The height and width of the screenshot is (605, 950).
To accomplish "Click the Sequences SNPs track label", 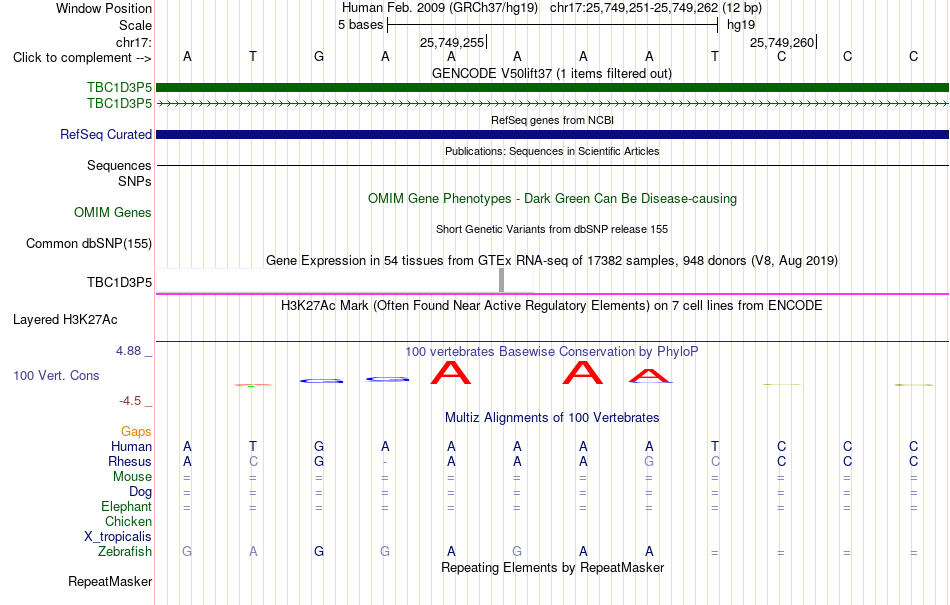I will tap(119, 173).
